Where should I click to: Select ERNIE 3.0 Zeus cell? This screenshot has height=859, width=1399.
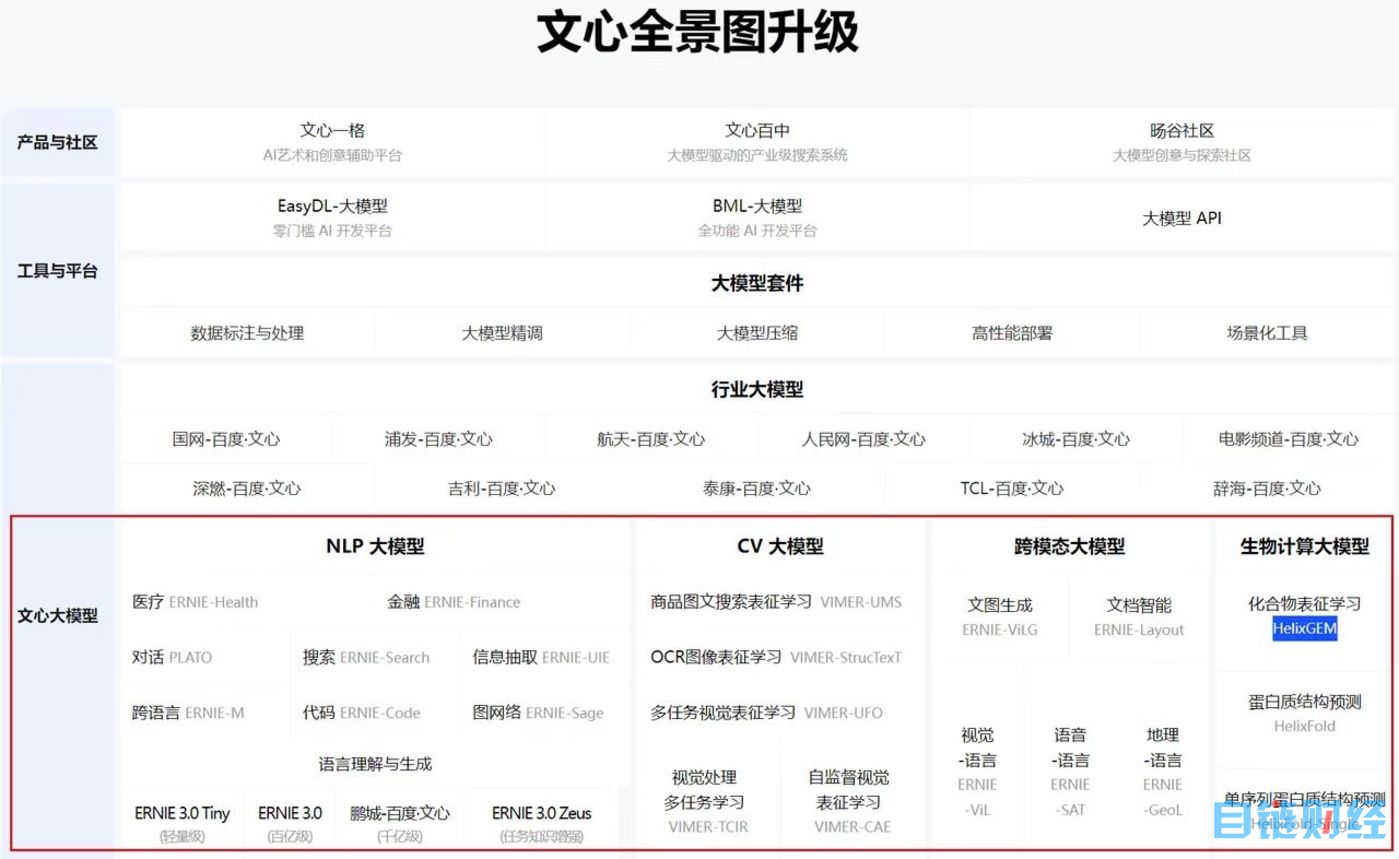coord(541,824)
